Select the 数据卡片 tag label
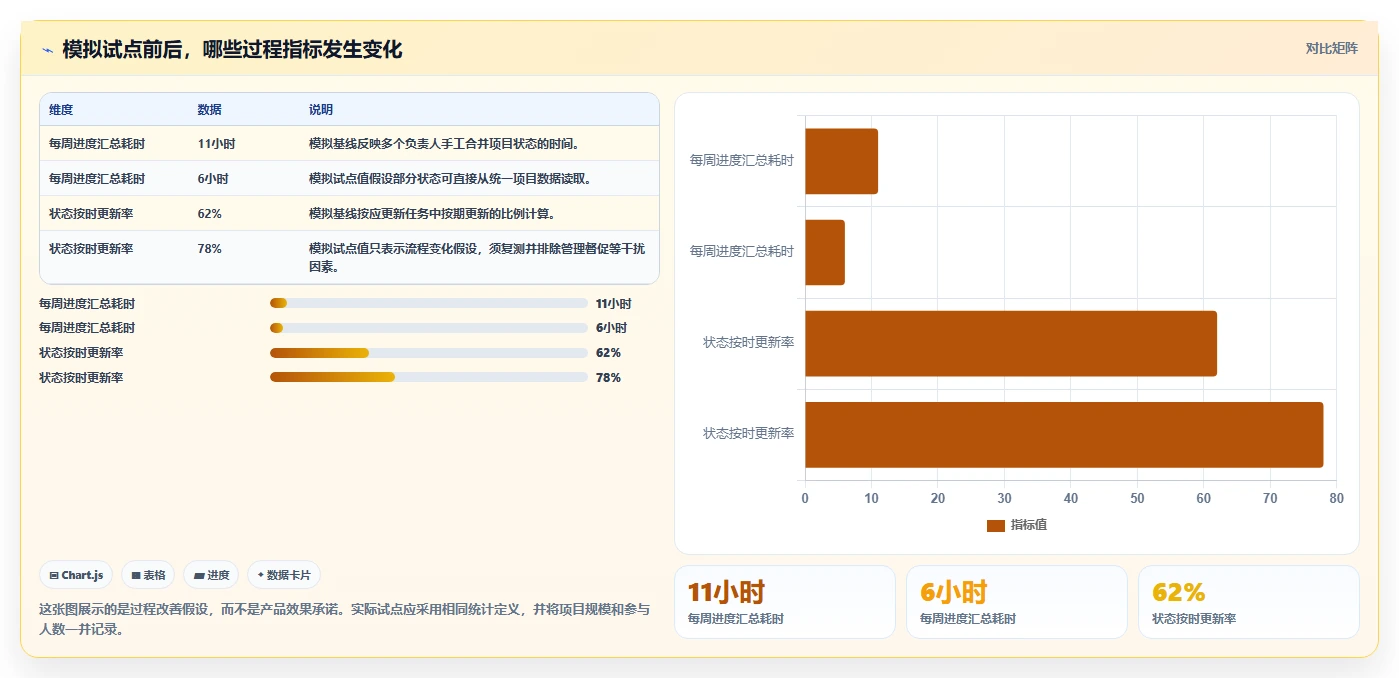 coord(289,576)
